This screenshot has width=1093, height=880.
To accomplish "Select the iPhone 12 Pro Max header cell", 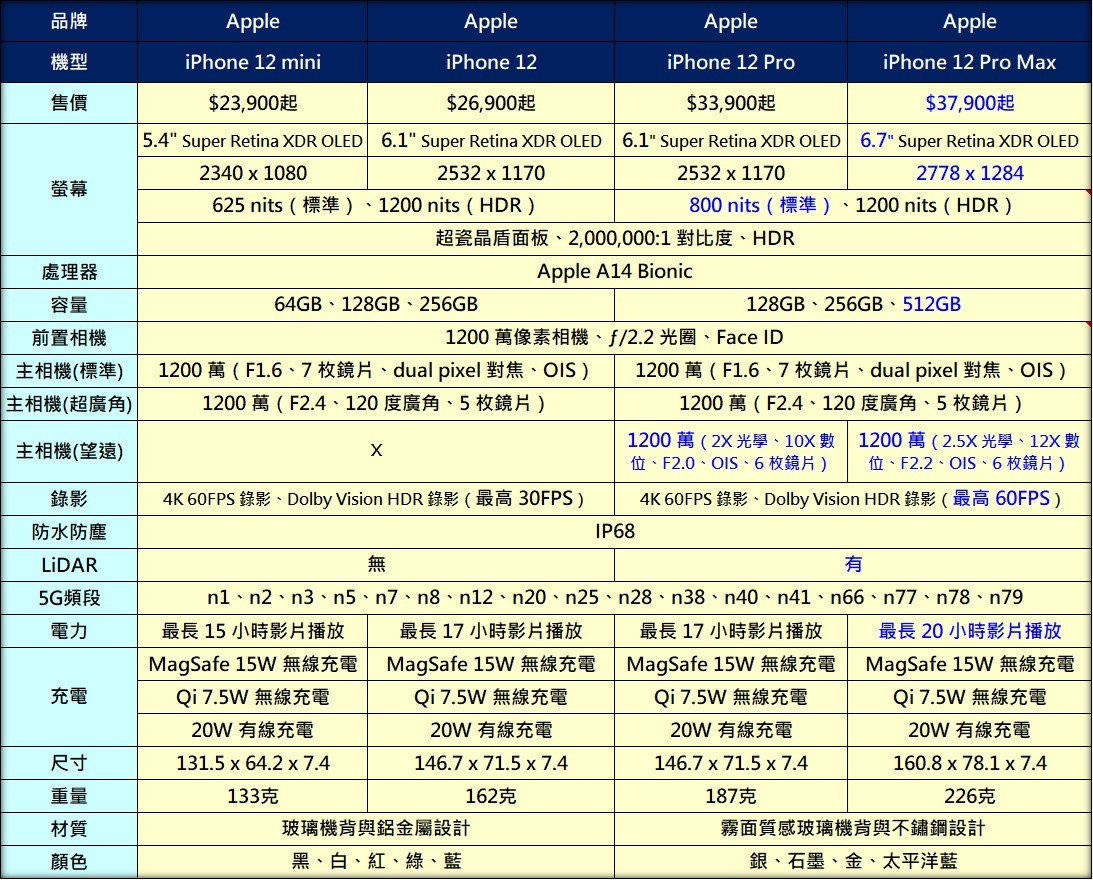I will click(969, 62).
